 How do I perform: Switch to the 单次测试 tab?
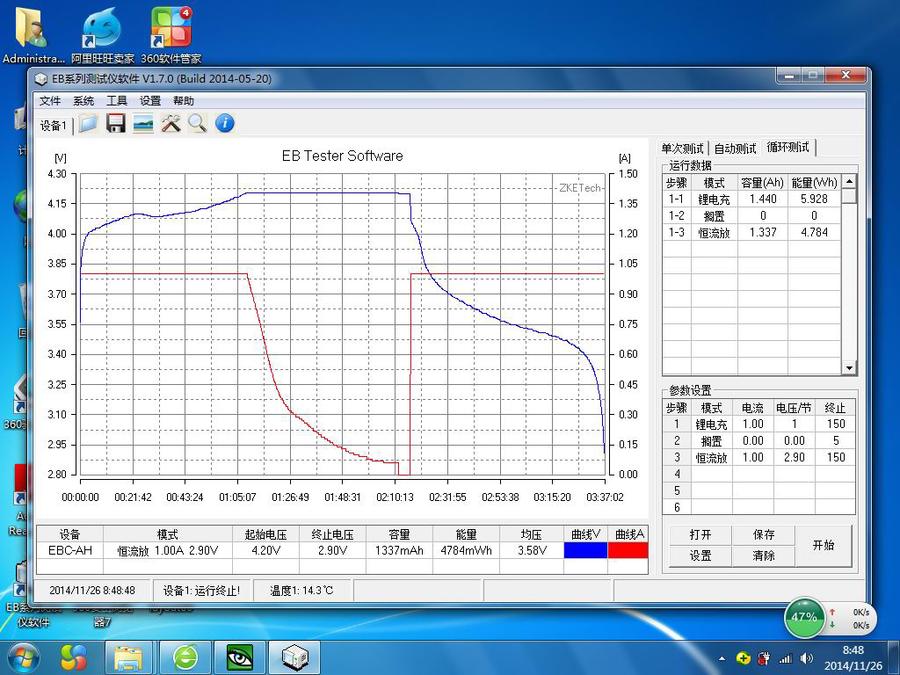[682, 149]
